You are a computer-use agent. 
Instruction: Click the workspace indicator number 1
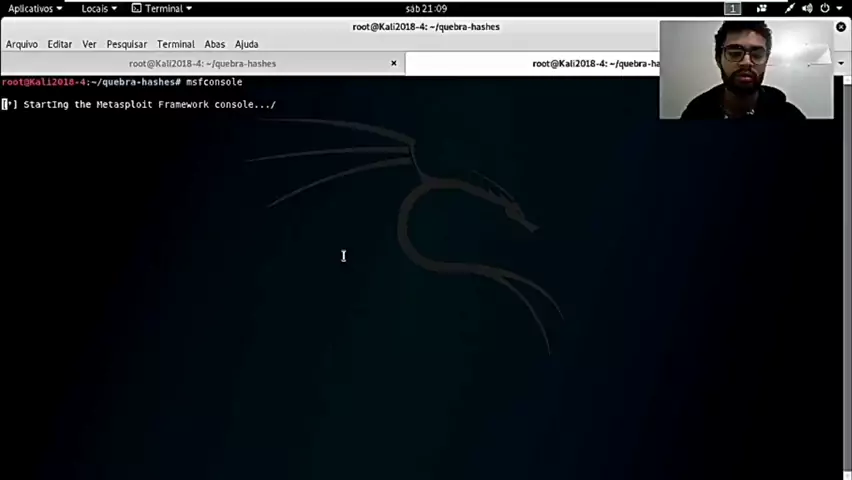pyautogui.click(x=732, y=8)
